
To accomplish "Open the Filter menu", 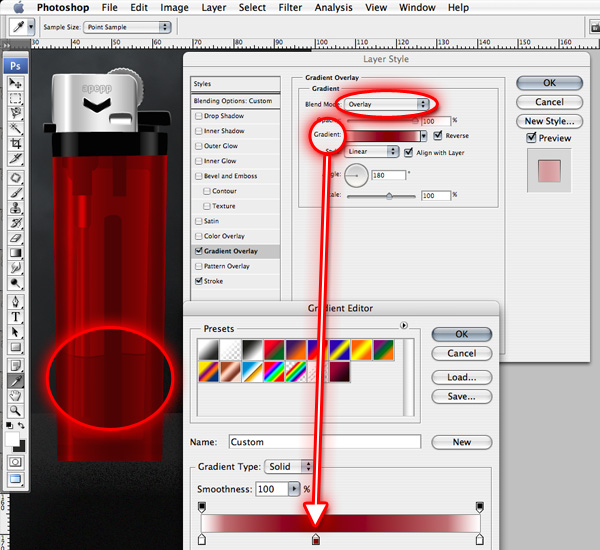I will click(290, 8).
